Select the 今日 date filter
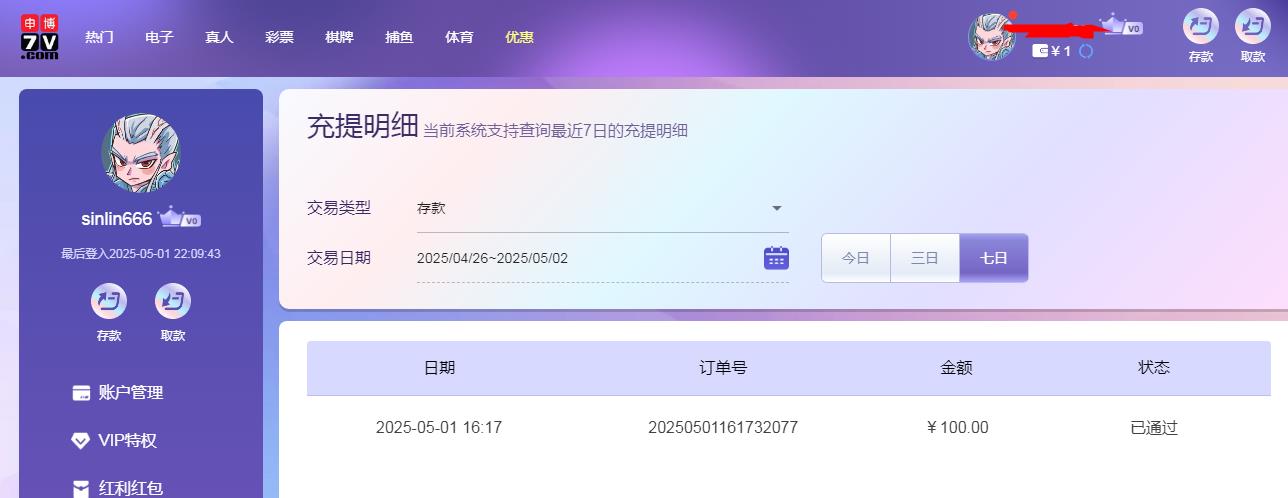The image size is (1288, 498). point(856,258)
